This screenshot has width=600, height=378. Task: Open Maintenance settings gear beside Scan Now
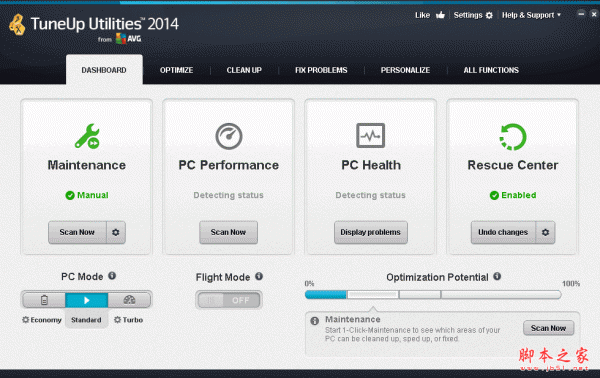(x=116, y=232)
